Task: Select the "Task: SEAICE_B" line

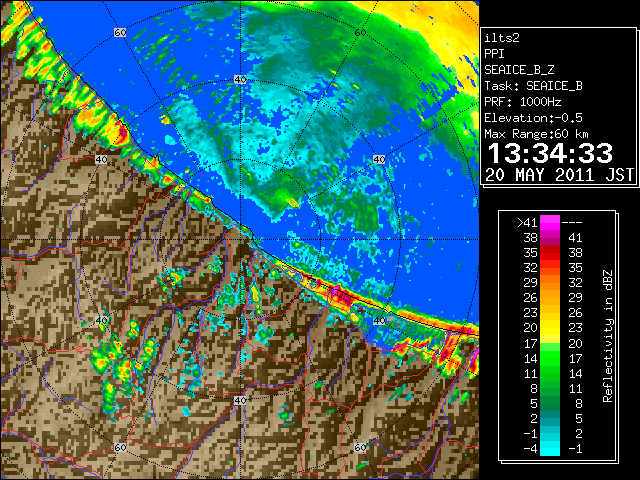Action: coord(533,86)
